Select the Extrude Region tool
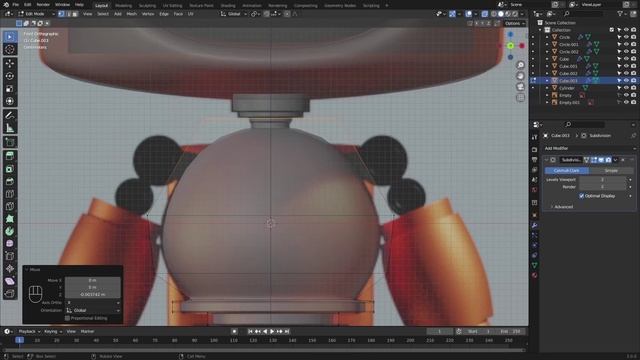Image resolution: width=640 pixels, height=360 pixels. pyautogui.click(x=10, y=156)
